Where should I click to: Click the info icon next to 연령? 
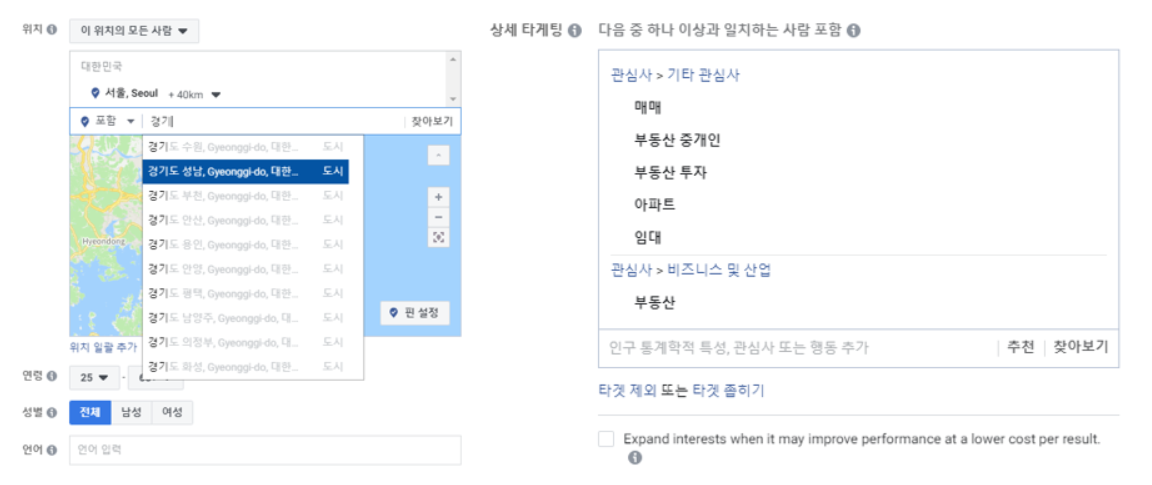pos(51,376)
